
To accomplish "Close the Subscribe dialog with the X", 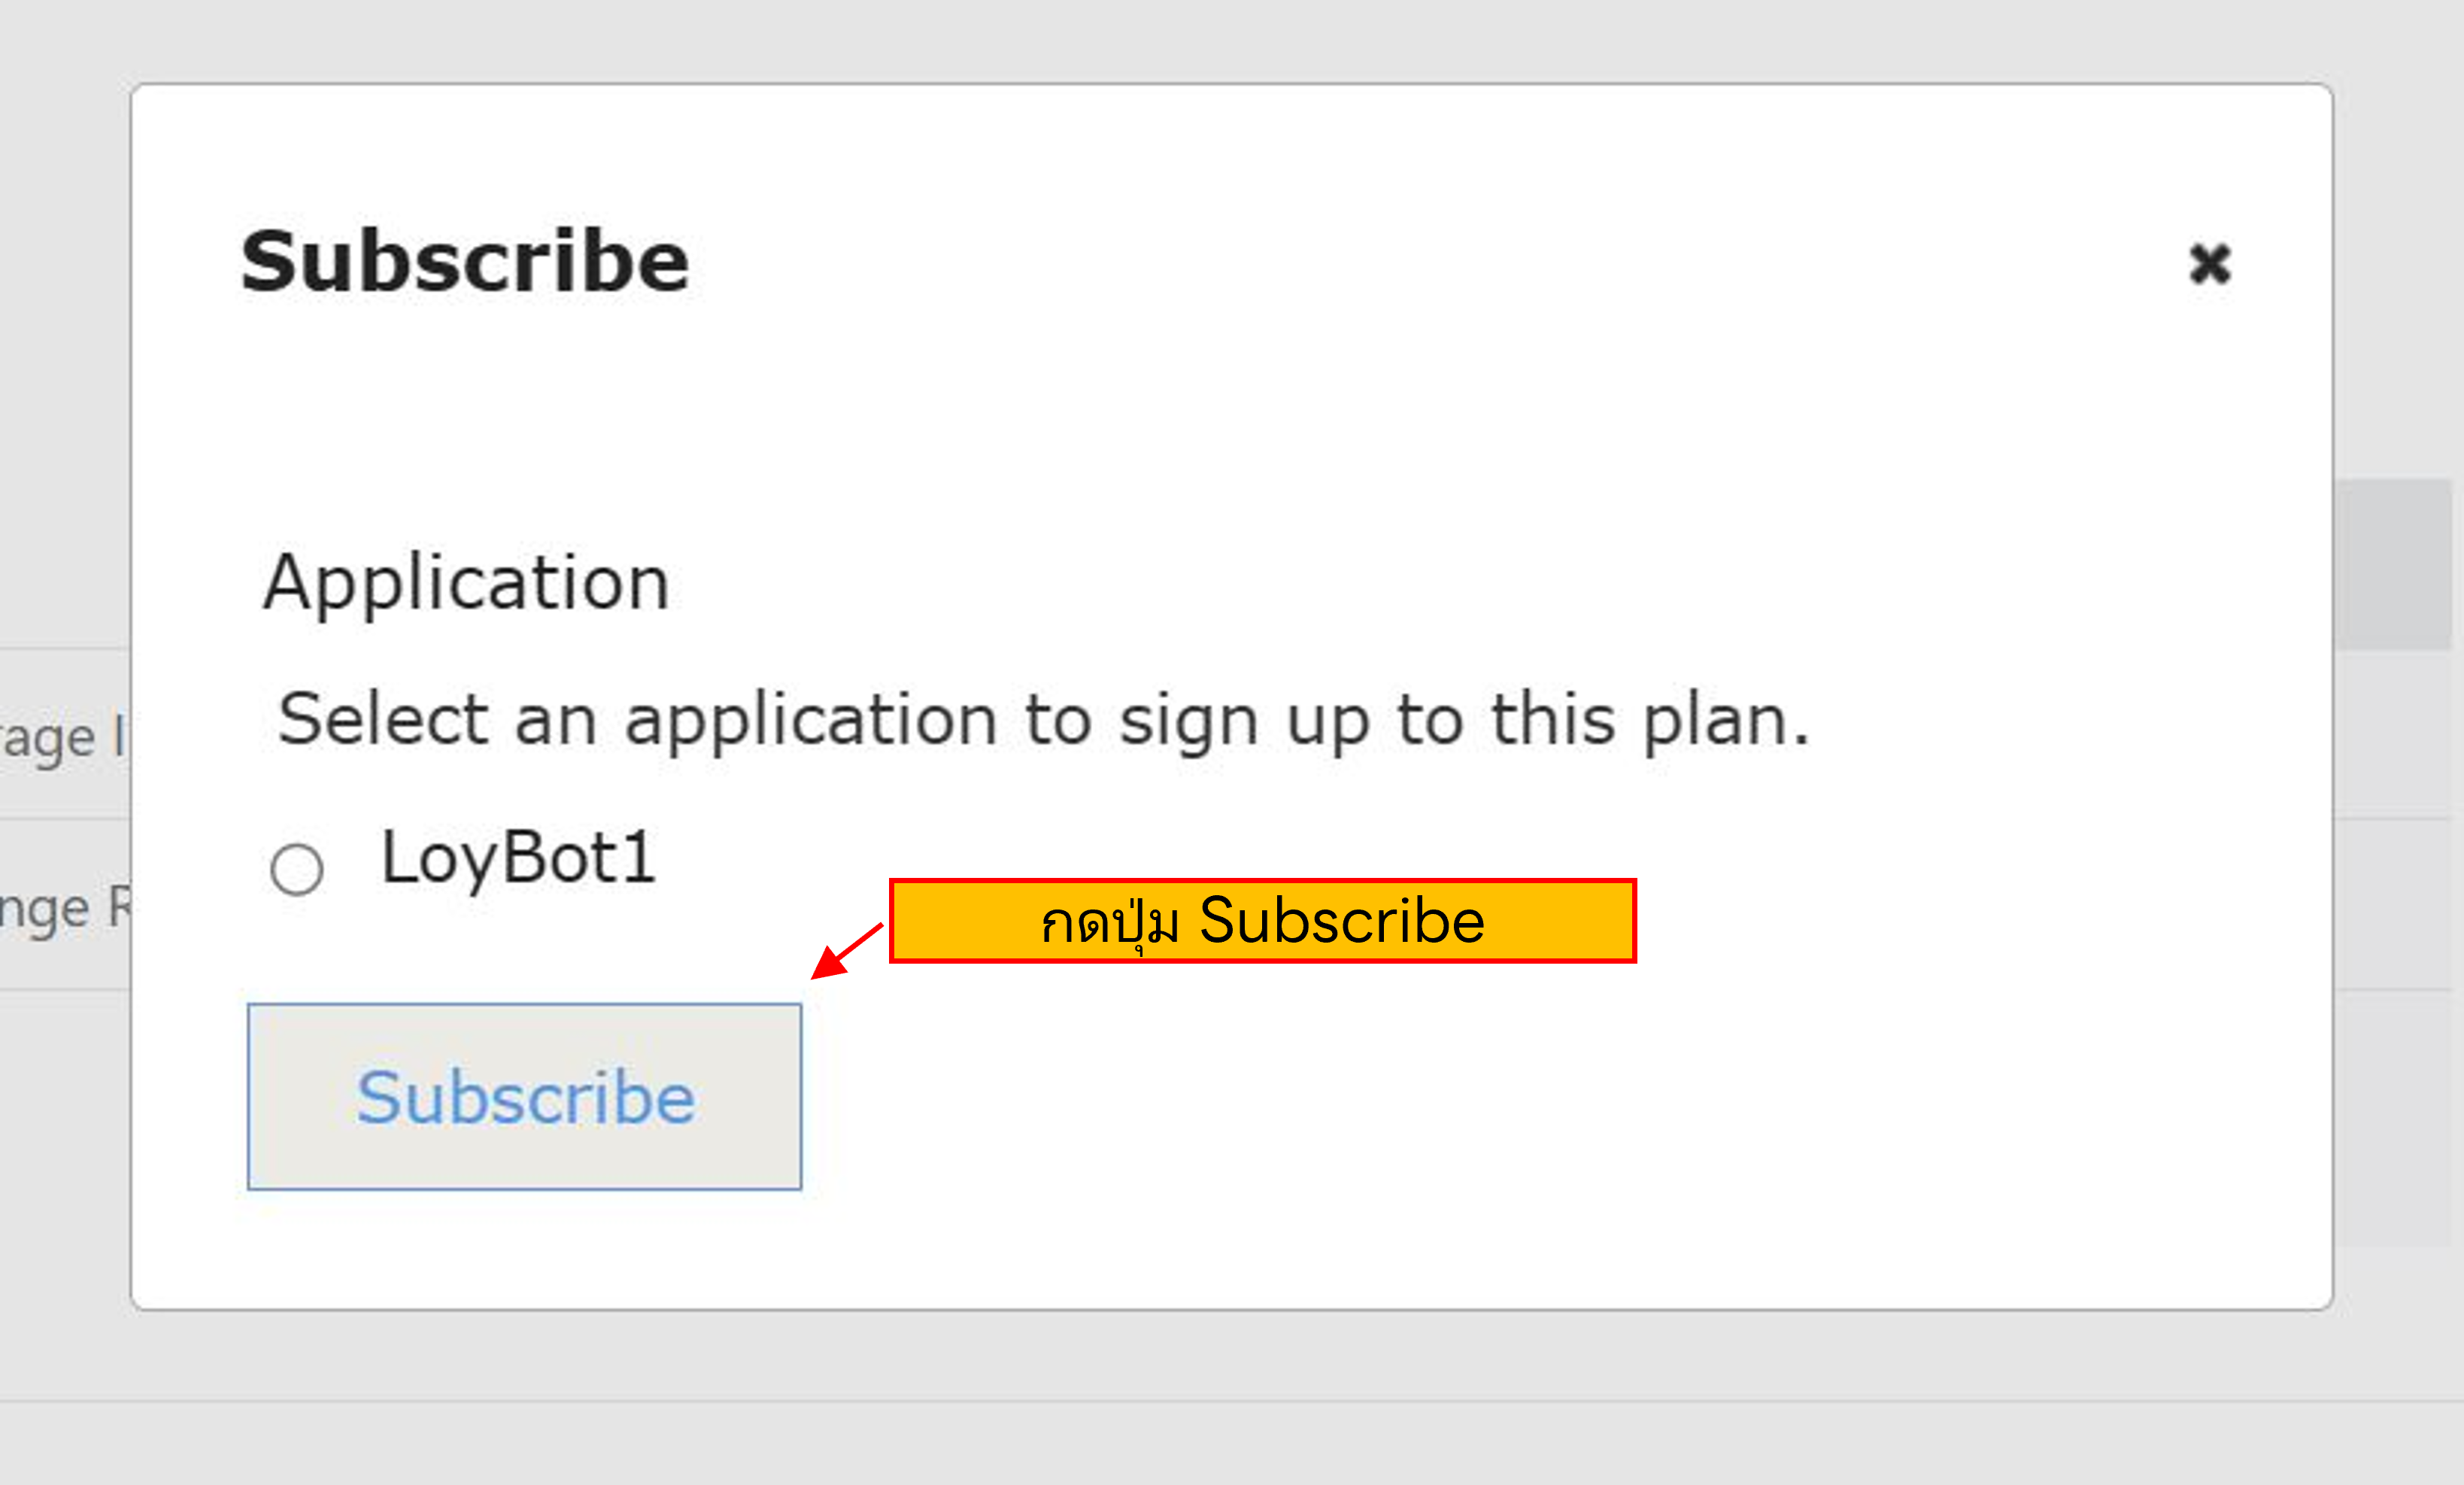I will click(x=2210, y=264).
